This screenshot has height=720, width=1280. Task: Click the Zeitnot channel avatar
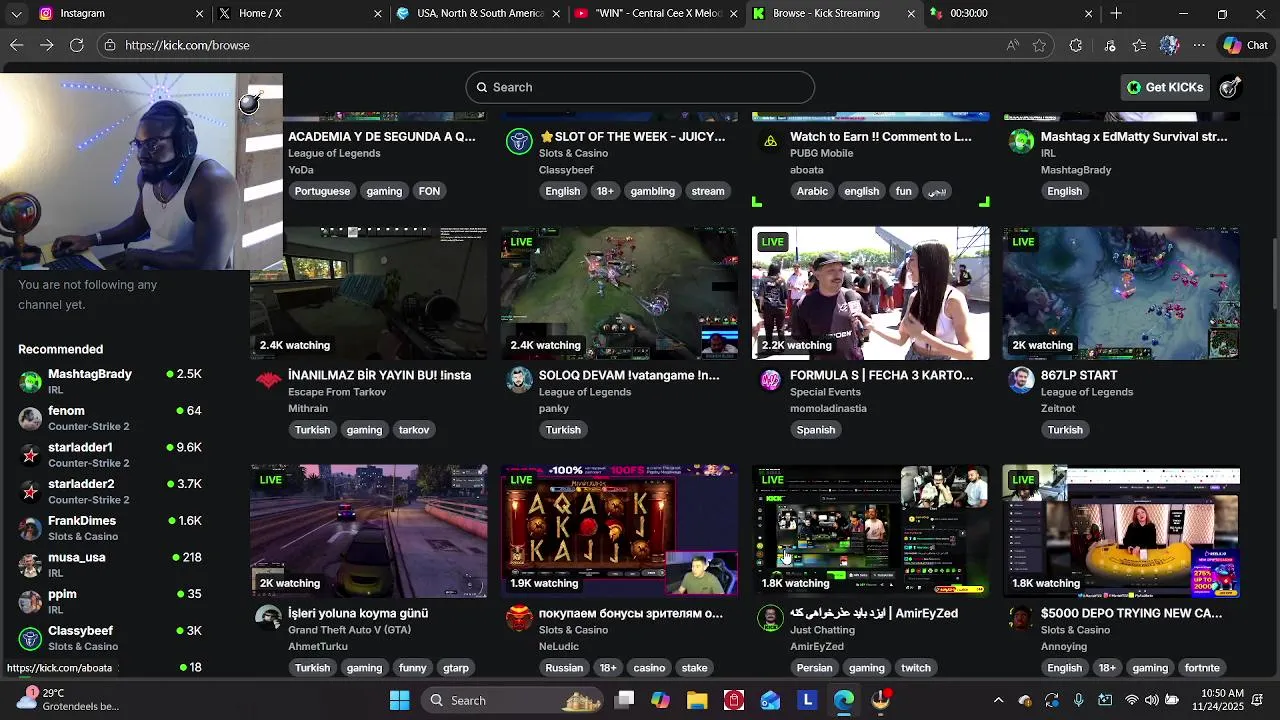1021,380
